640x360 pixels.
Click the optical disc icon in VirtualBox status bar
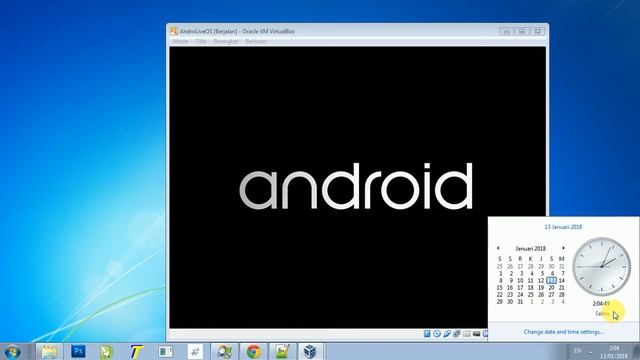click(437, 333)
